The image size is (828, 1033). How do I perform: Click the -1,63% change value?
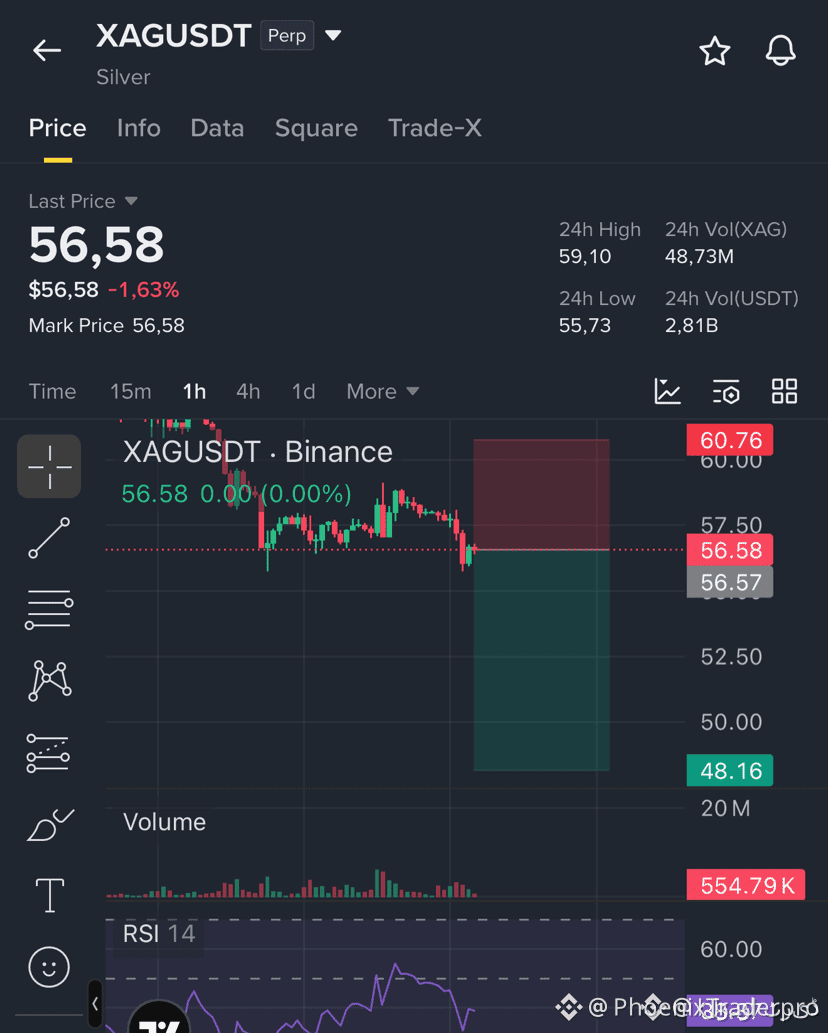click(144, 290)
